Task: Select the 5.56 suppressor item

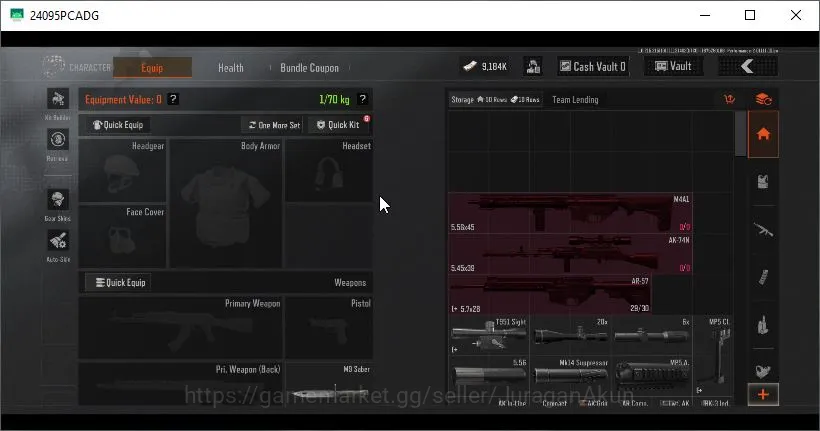Action: [488, 376]
